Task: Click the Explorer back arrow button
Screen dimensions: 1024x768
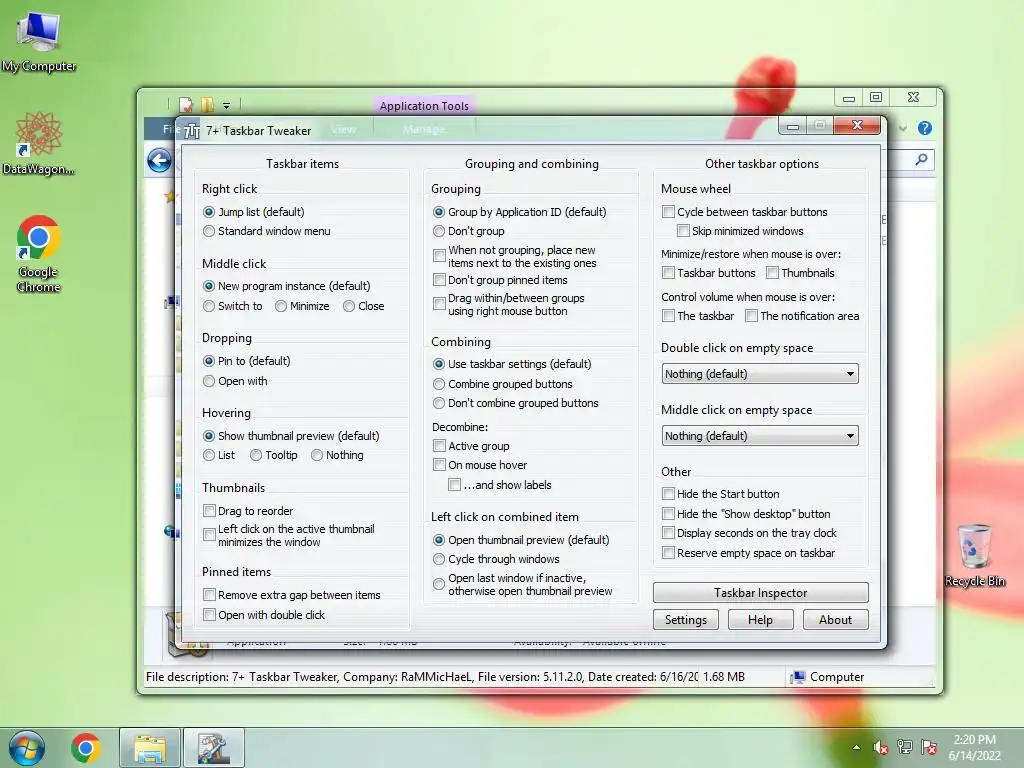Action: click(159, 161)
